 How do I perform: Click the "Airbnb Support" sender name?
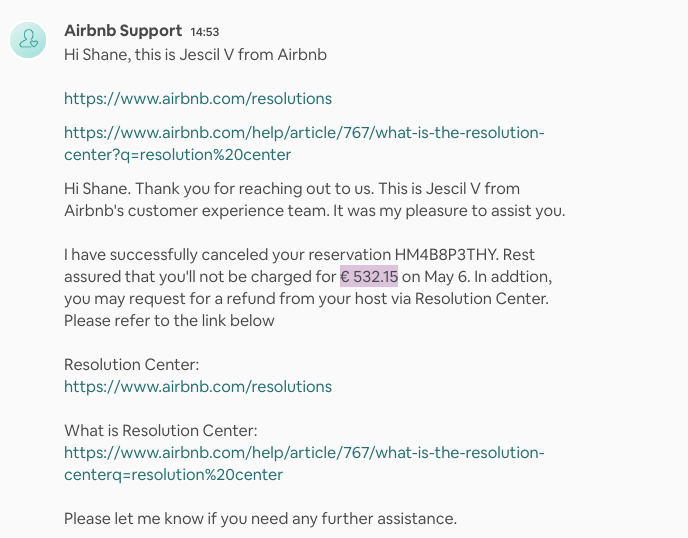122,31
